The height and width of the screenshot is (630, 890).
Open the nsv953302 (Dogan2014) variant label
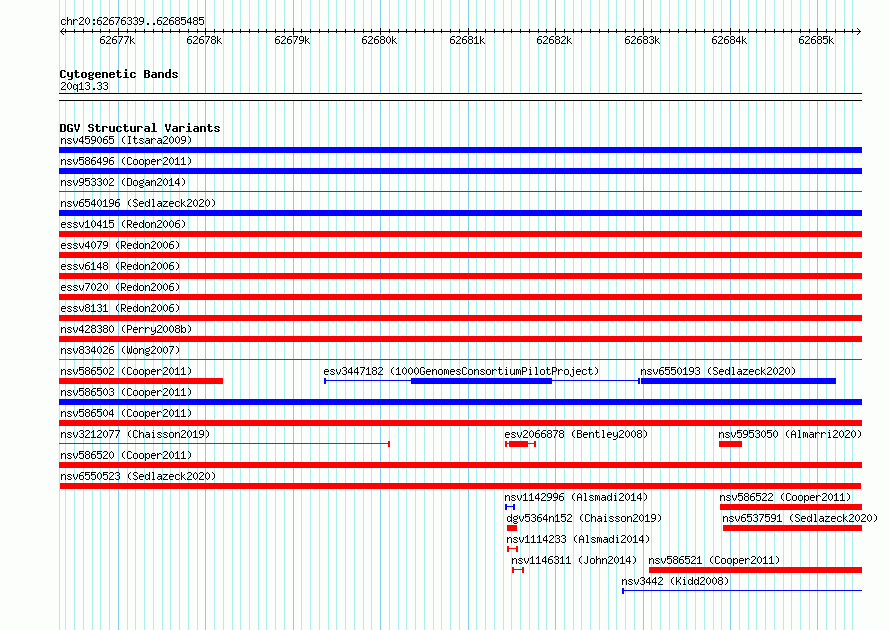coord(123,182)
